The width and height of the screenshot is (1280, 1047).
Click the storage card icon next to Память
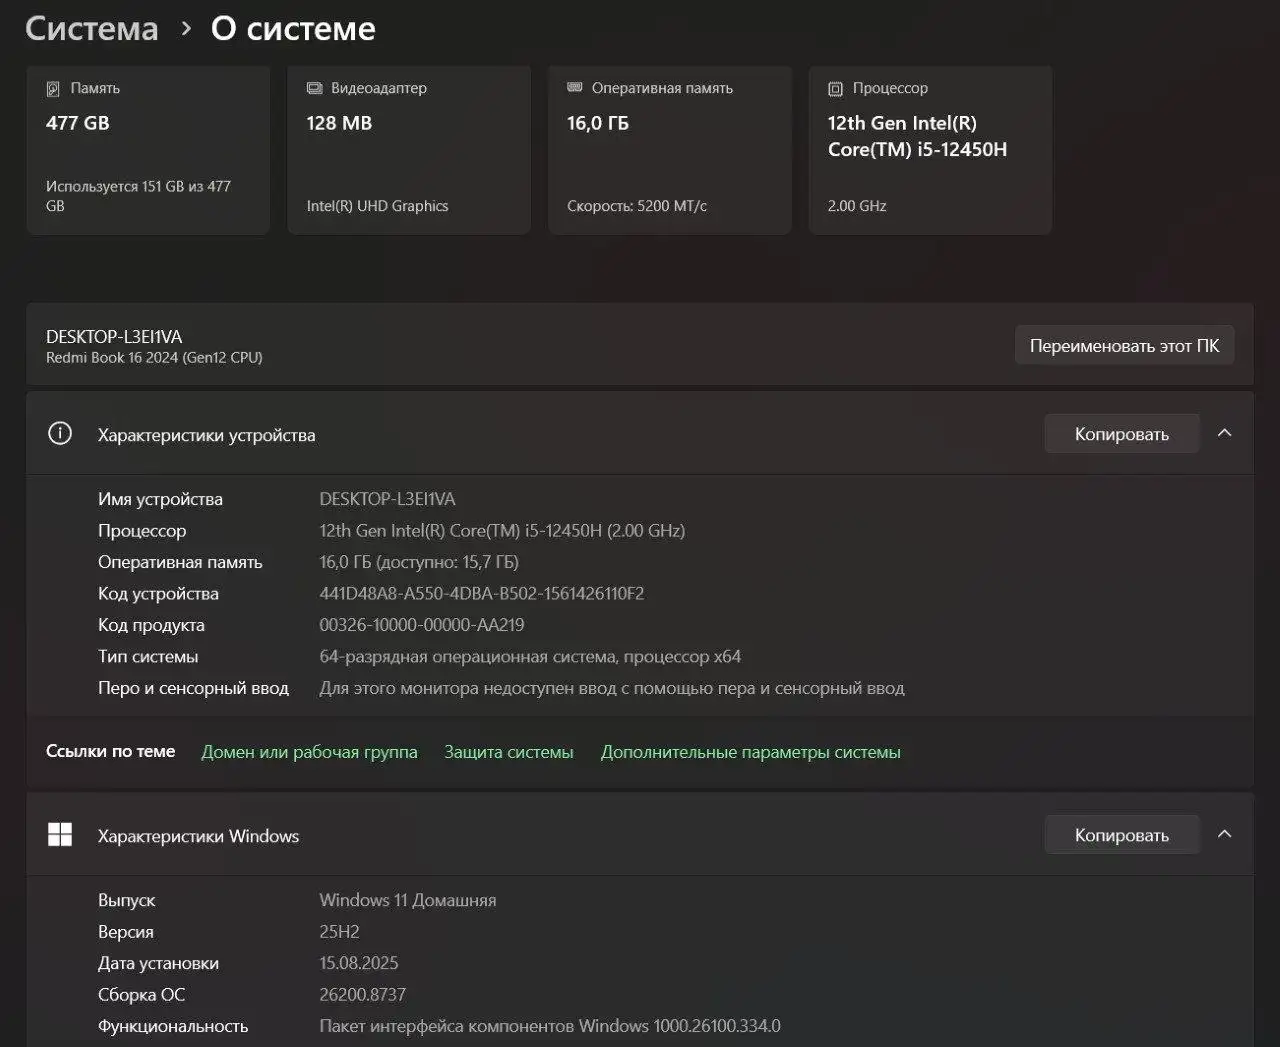point(53,89)
